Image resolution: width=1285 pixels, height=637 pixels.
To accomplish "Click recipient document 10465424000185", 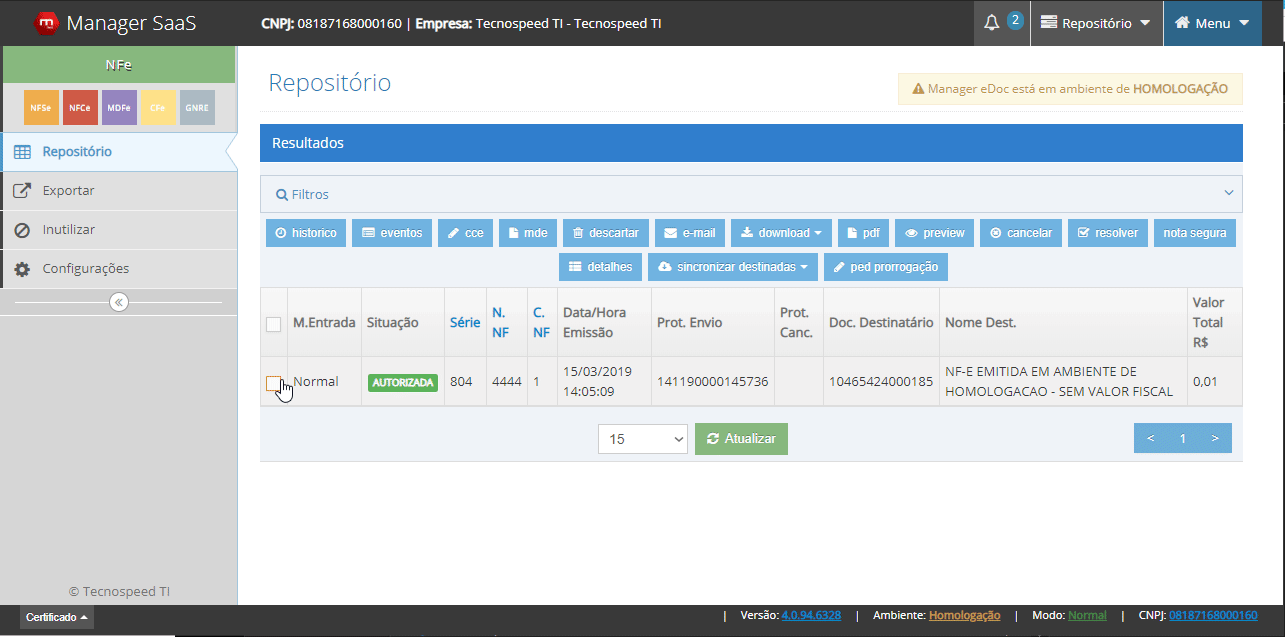I will (881, 381).
